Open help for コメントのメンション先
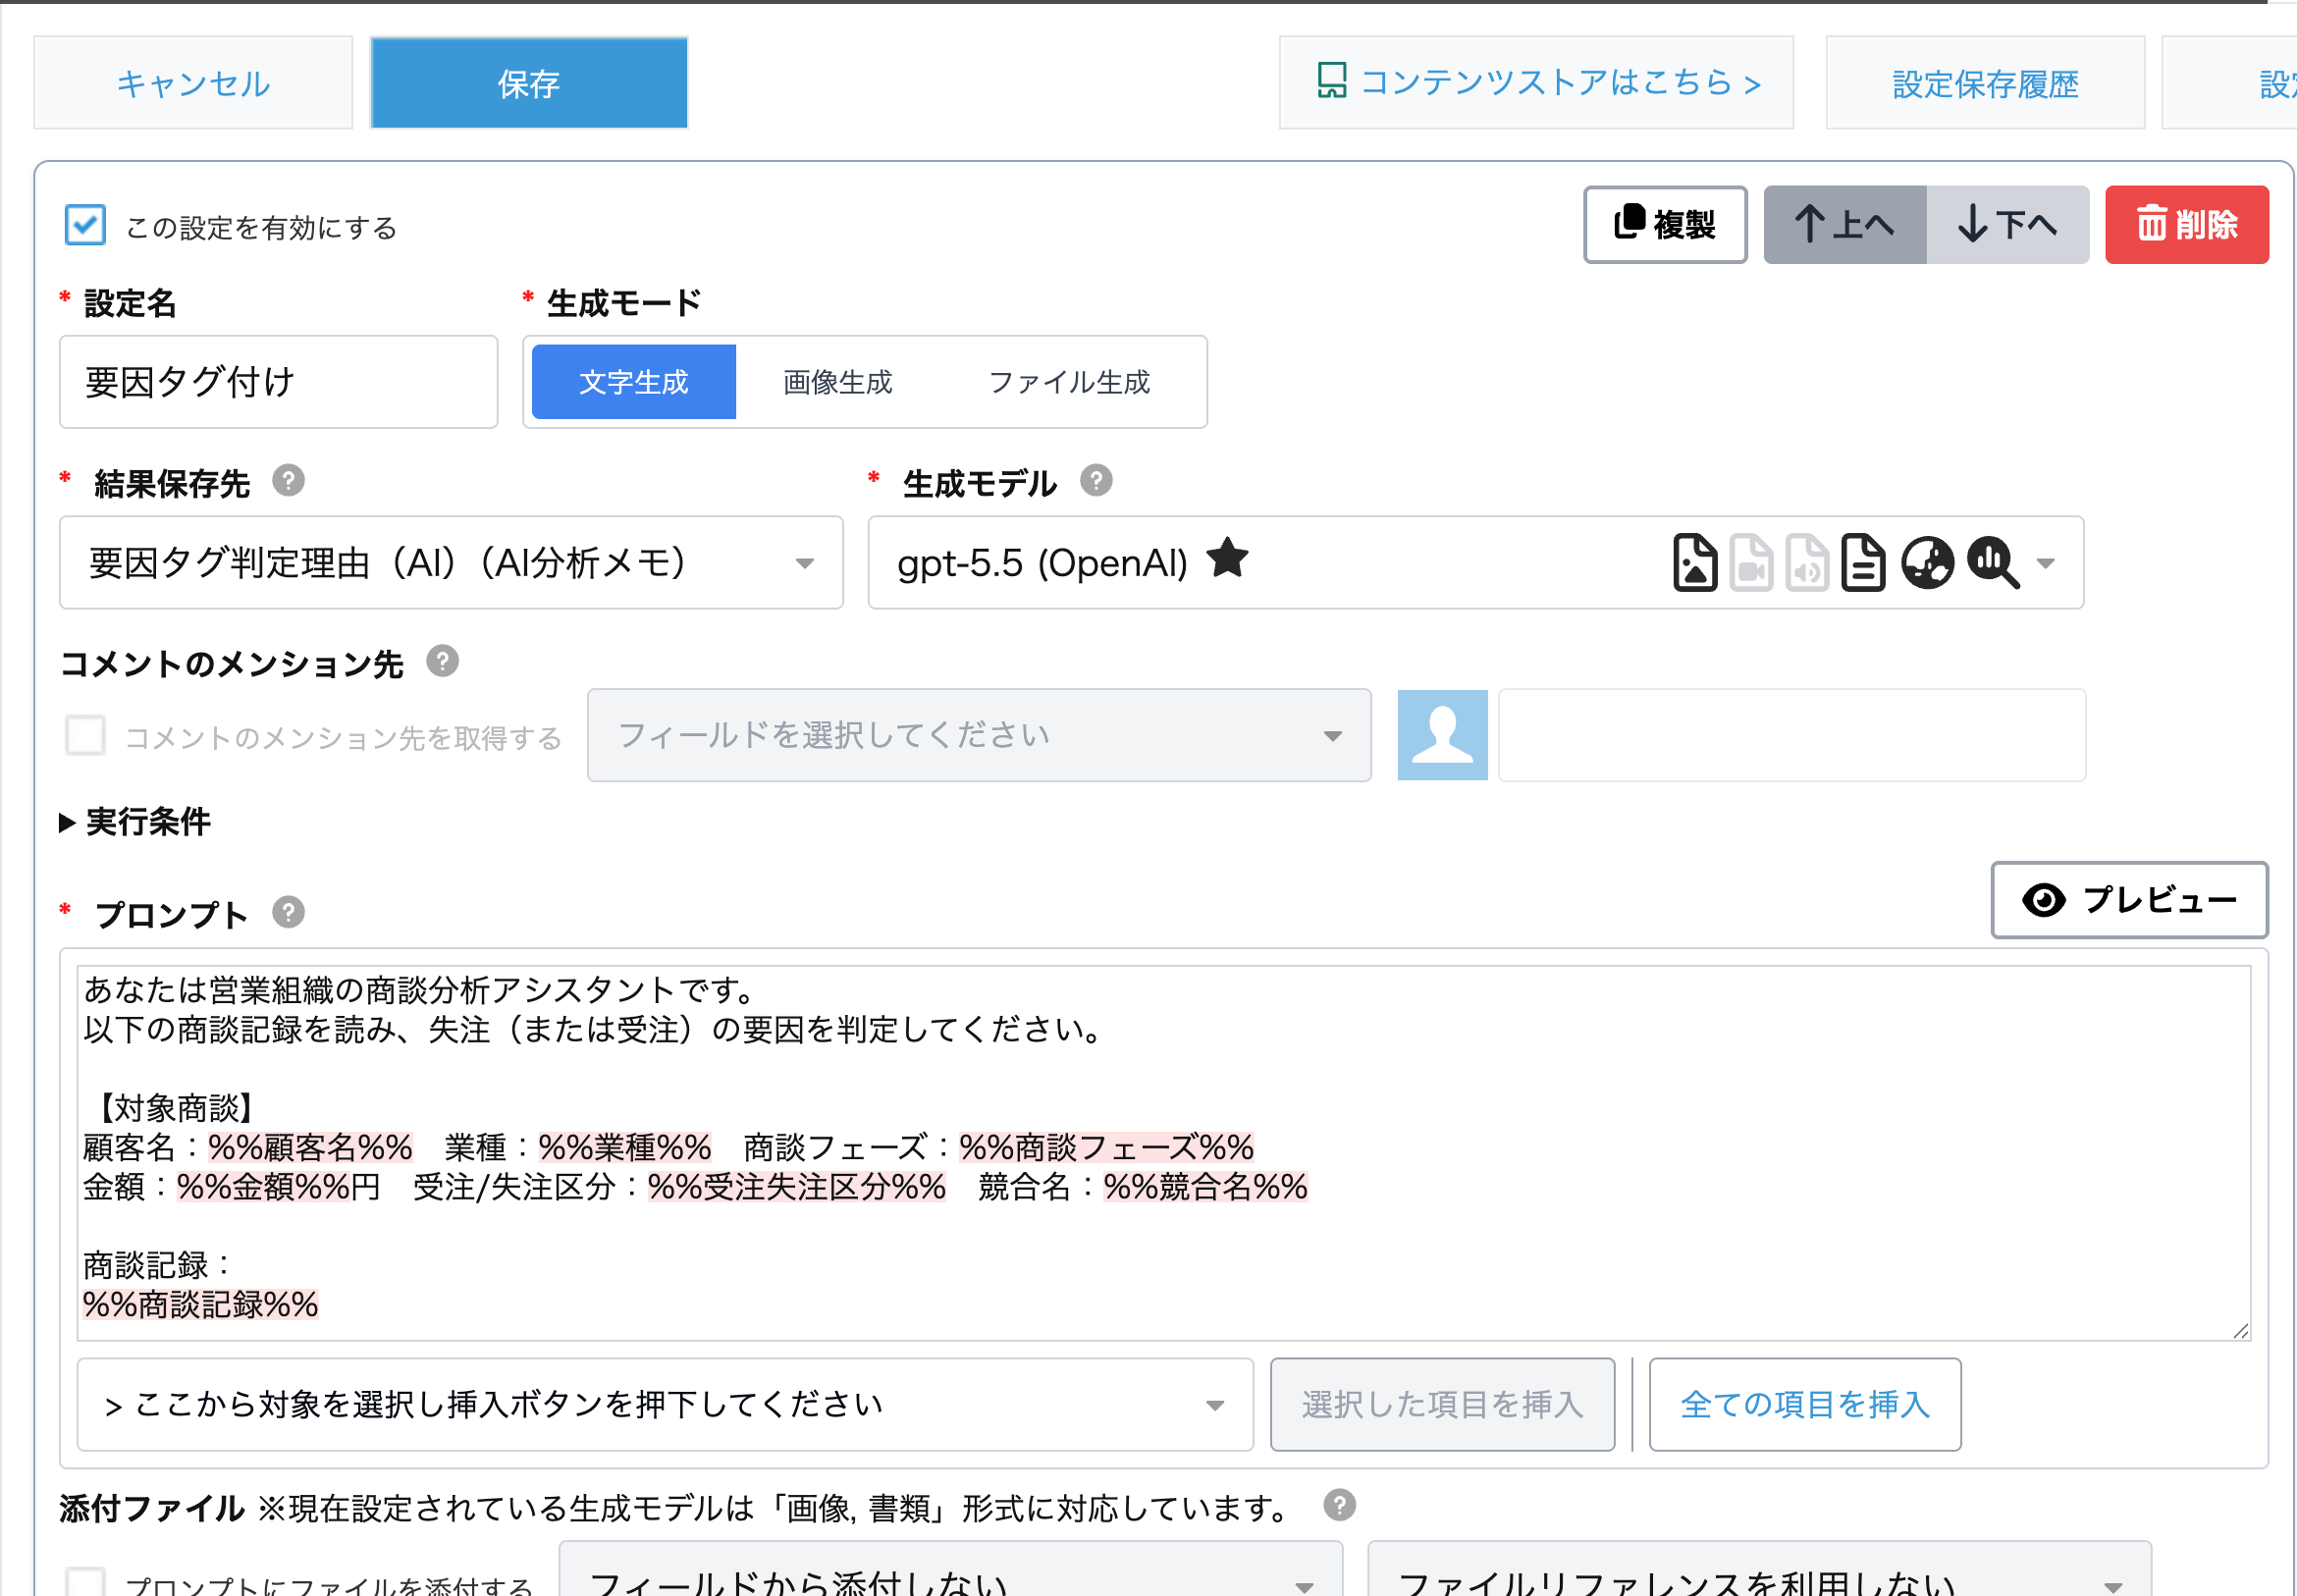Screen dimensions: 2297x1596 coord(443,662)
